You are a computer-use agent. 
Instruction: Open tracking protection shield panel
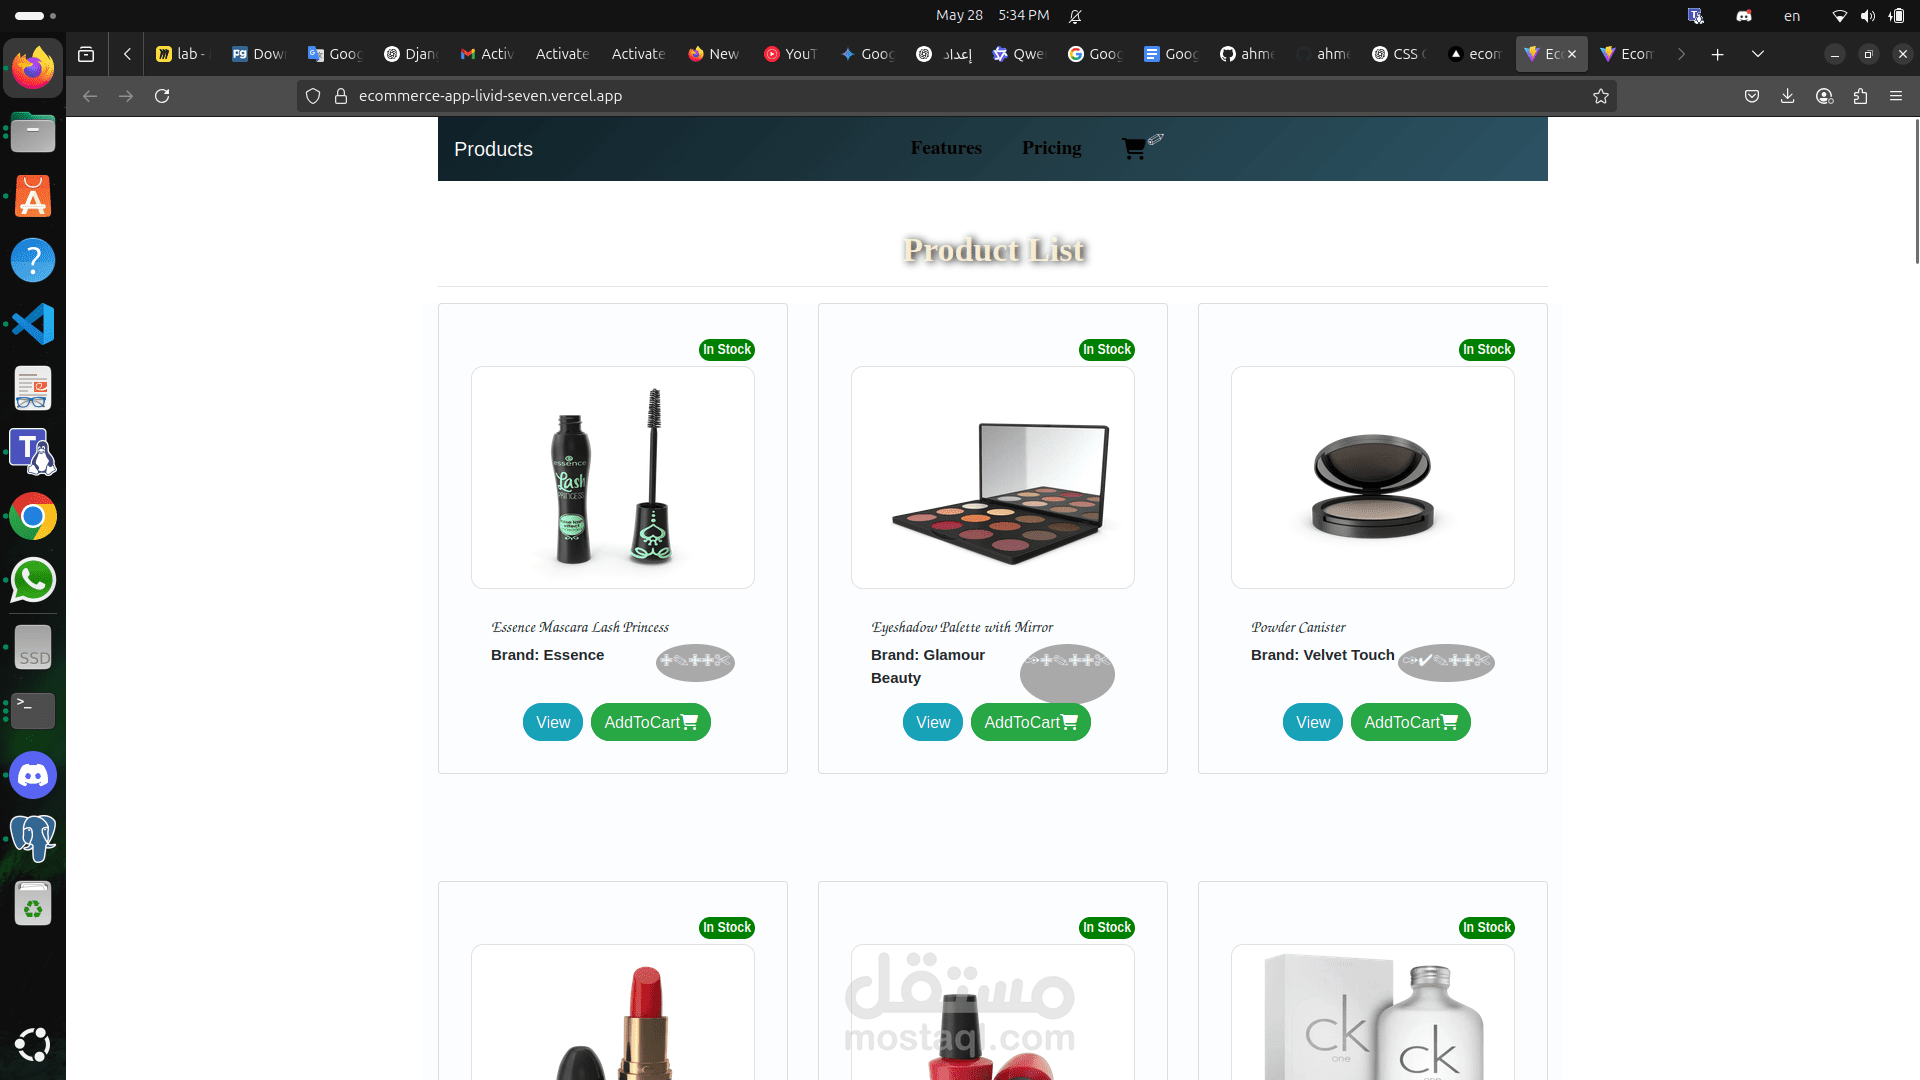(313, 96)
